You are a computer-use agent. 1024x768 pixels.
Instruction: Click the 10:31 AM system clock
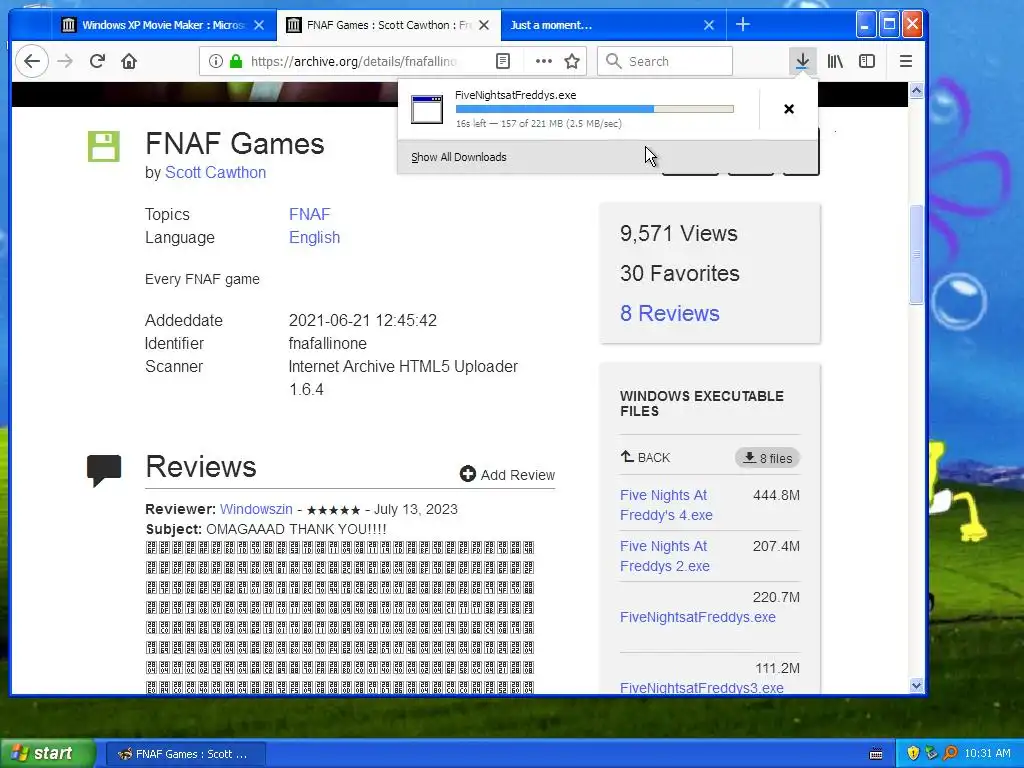tap(987, 754)
